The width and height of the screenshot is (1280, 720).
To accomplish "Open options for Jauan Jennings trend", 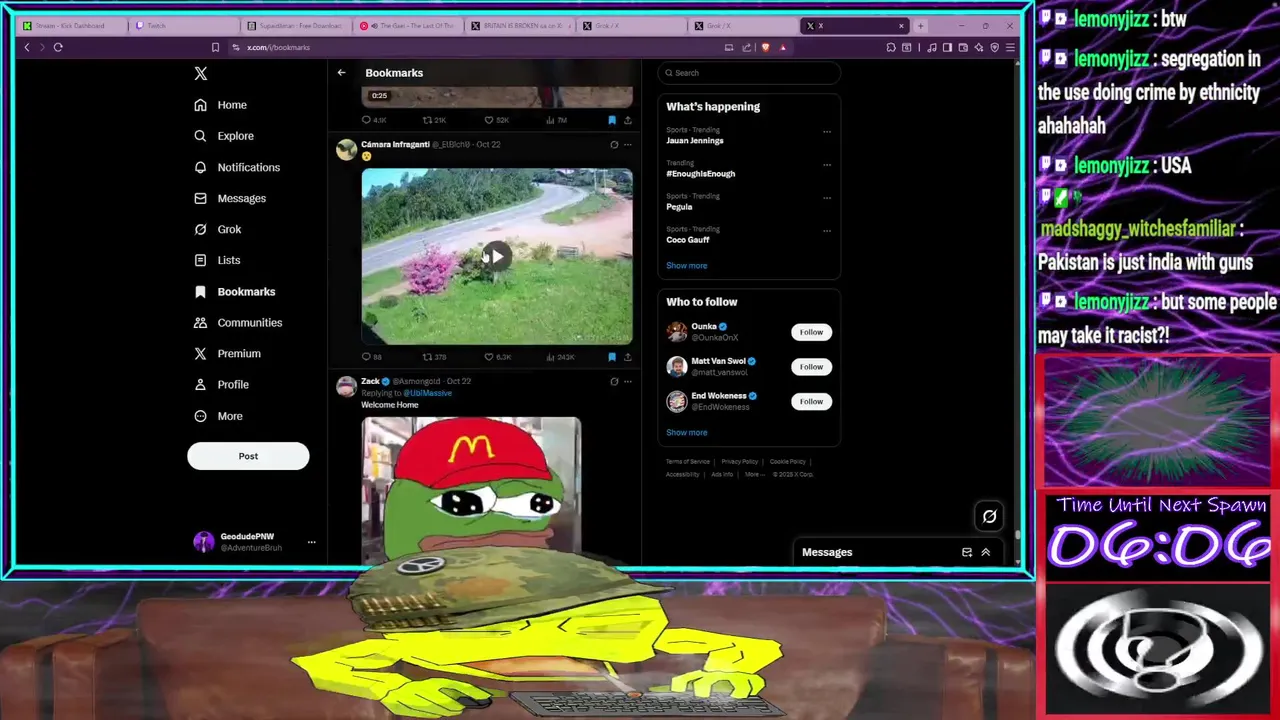I will [827, 131].
